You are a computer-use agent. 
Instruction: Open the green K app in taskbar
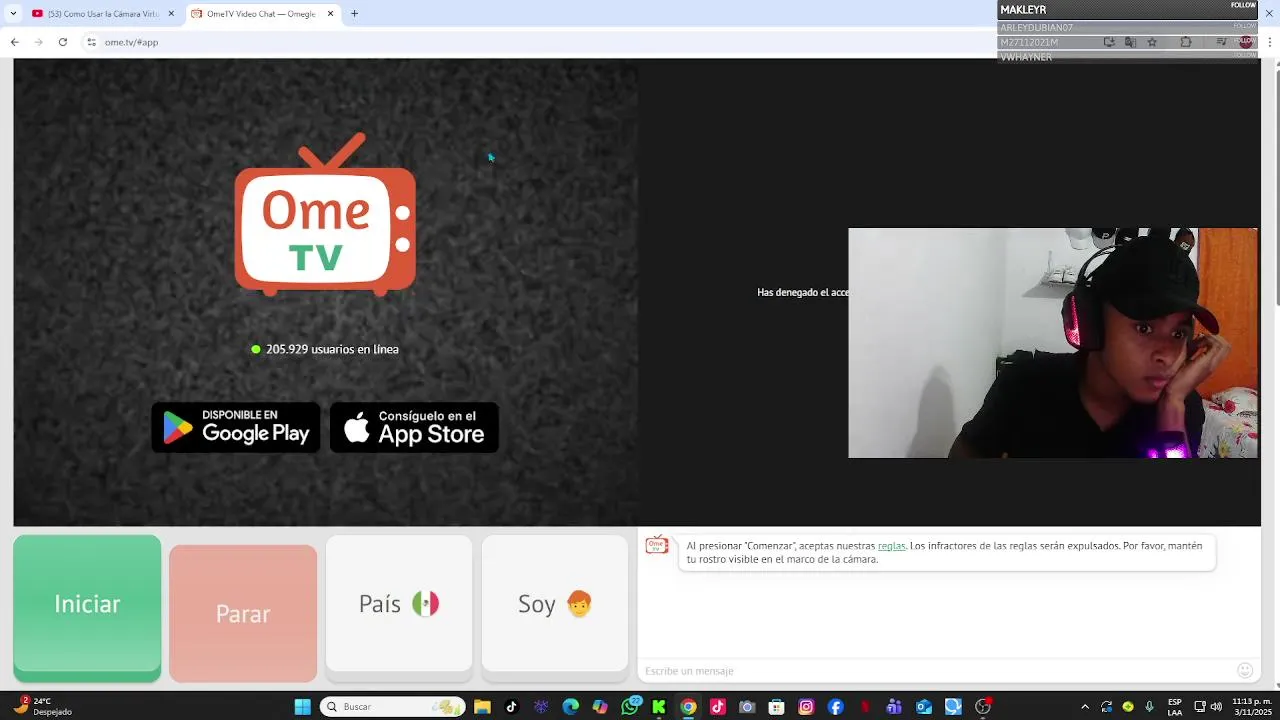coord(659,707)
